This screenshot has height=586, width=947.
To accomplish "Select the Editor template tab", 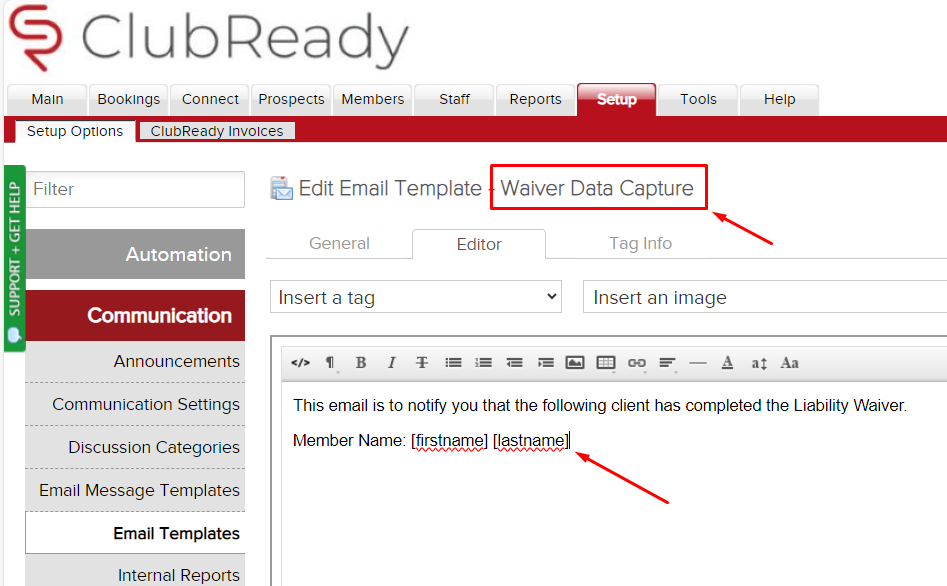I will [x=479, y=244].
